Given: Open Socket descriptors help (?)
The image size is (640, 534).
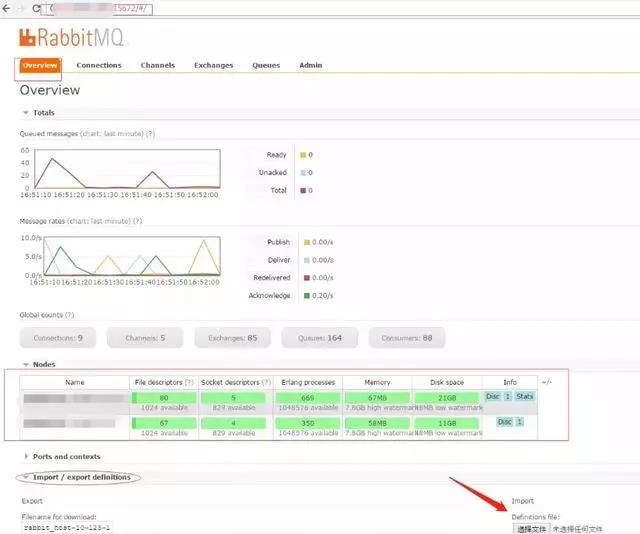Looking at the screenshot, I should pos(266,383).
